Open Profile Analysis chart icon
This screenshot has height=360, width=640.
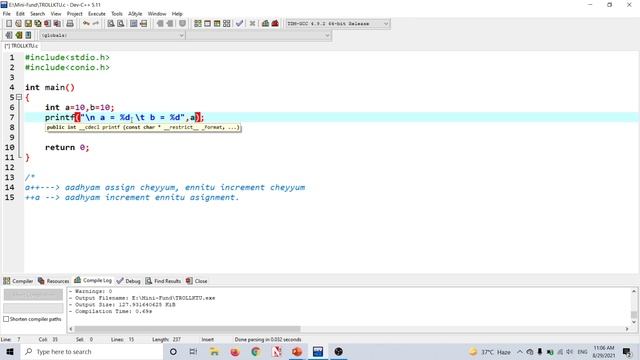click(265, 24)
